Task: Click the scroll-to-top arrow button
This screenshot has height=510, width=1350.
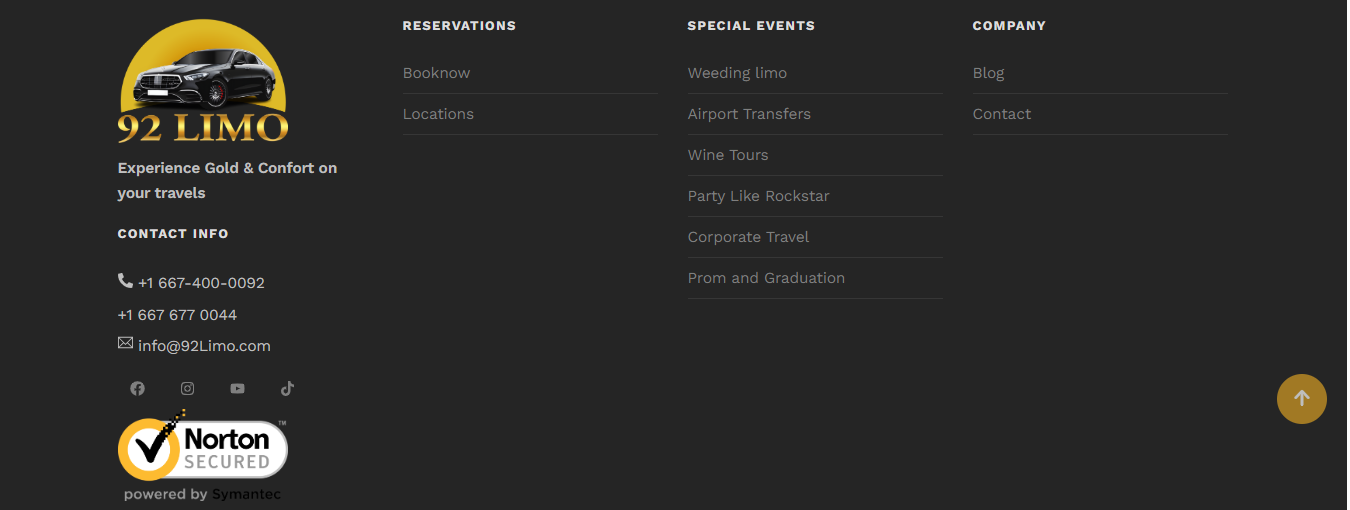Action: tap(1302, 398)
